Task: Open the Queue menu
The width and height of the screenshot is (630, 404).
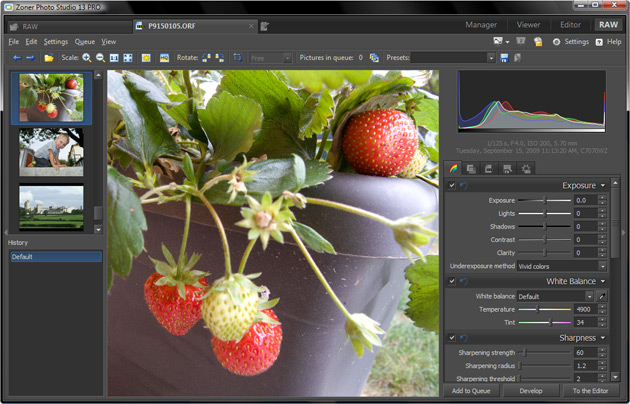Action: [84, 42]
